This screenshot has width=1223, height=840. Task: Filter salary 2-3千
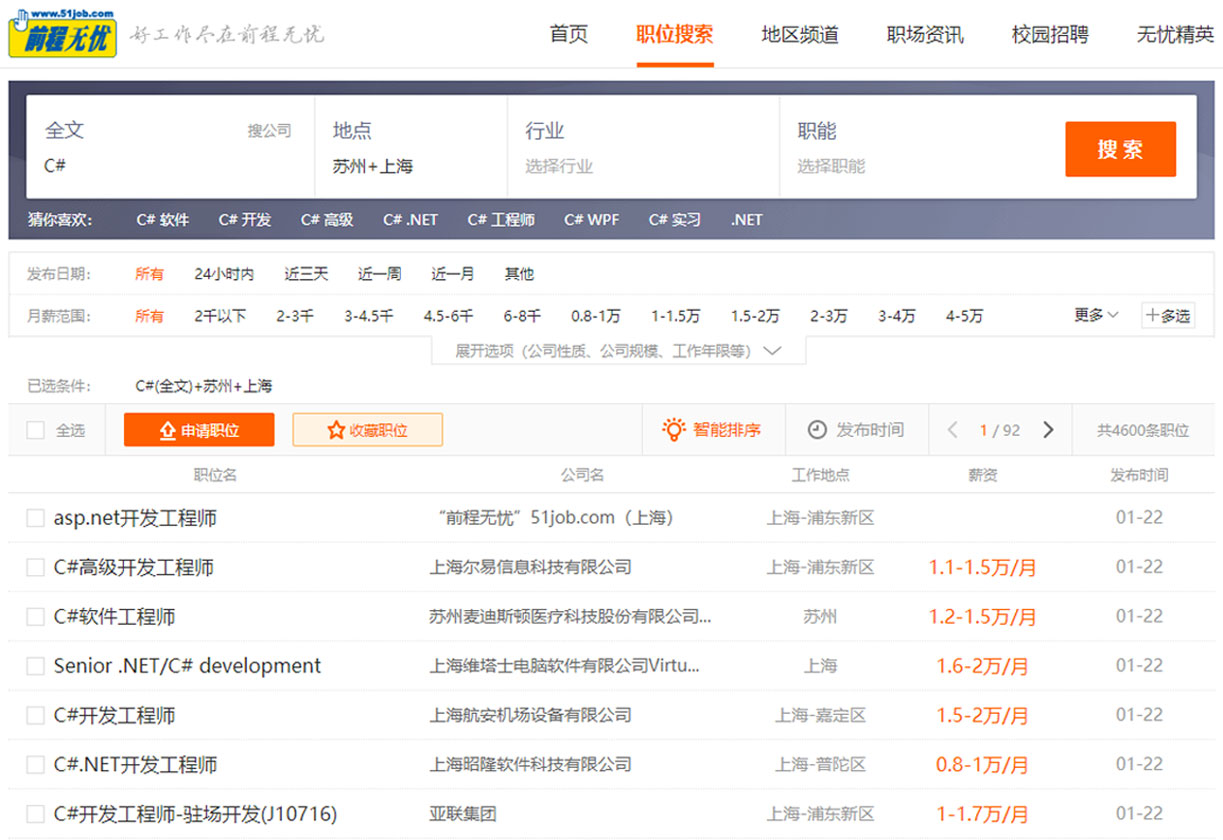(x=295, y=316)
